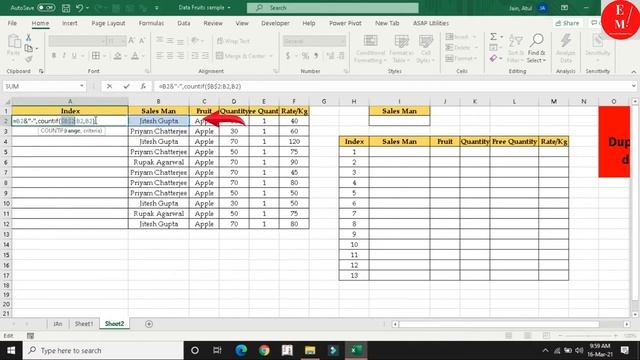Open the Name Box dropdown arrow
Screen dimensions: 640x360
(x=82, y=86)
